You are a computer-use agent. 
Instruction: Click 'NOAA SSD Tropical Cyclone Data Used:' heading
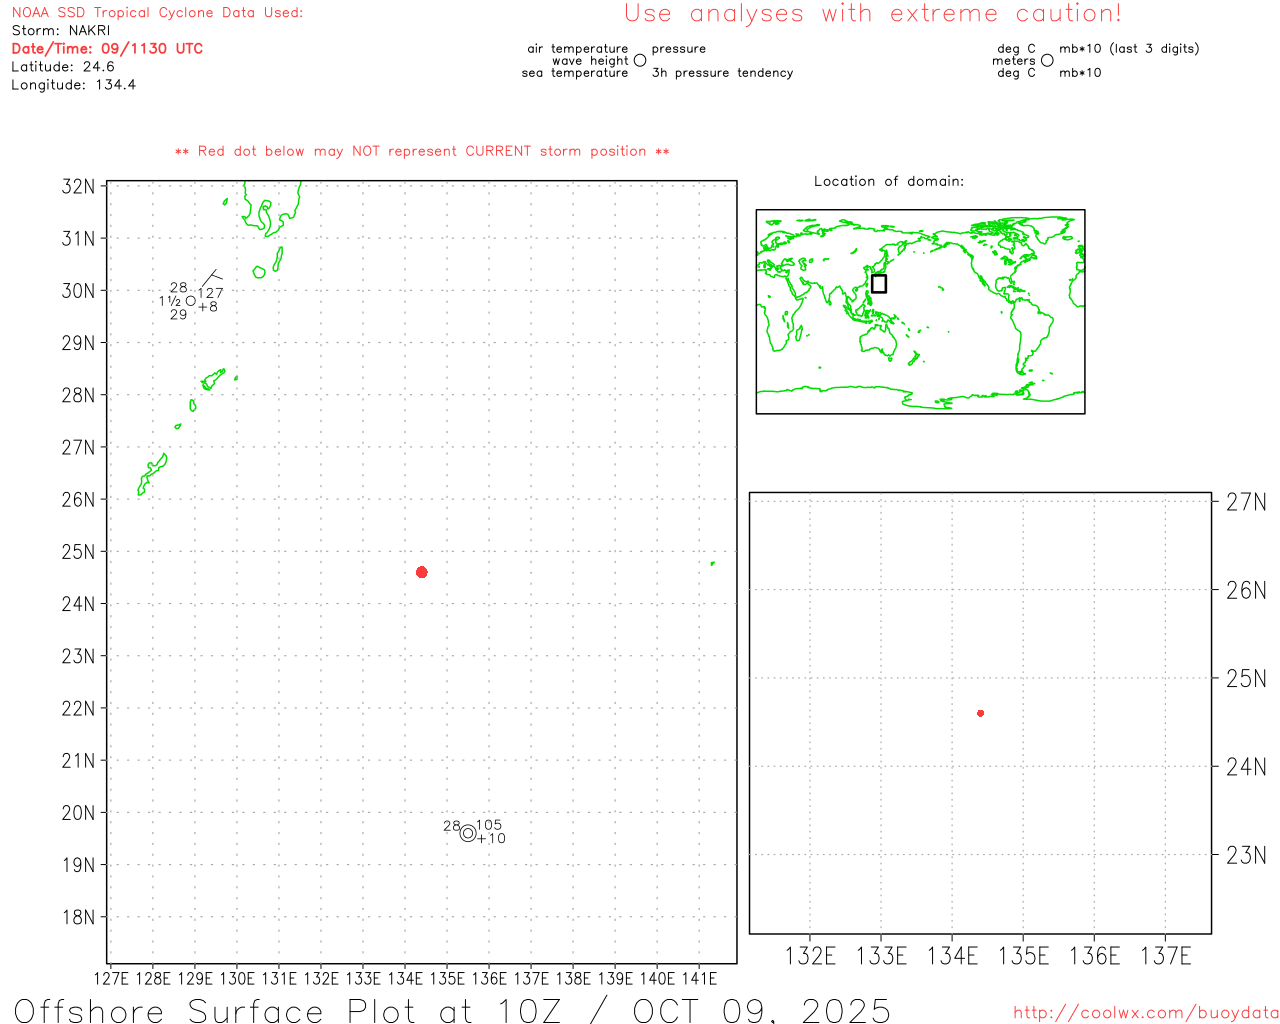157,13
